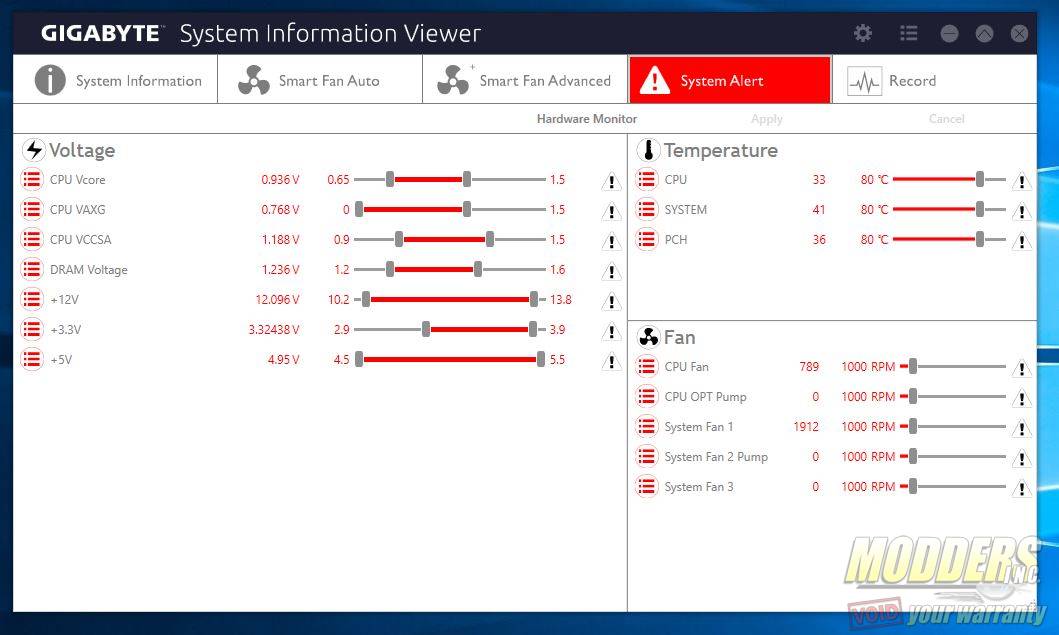This screenshot has height=635, width=1059.
Task: Click the System Fan 1 speed value 1912
Action: coord(806,427)
